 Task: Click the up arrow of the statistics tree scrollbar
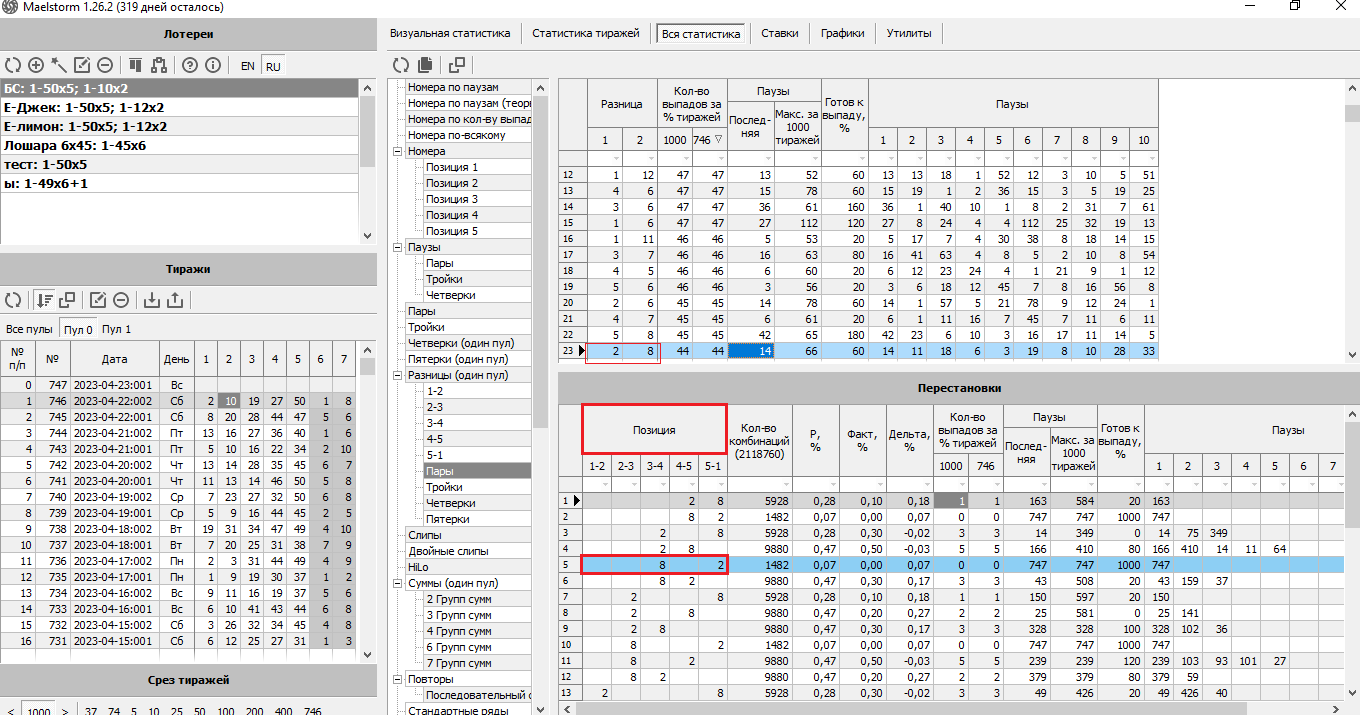[540, 87]
